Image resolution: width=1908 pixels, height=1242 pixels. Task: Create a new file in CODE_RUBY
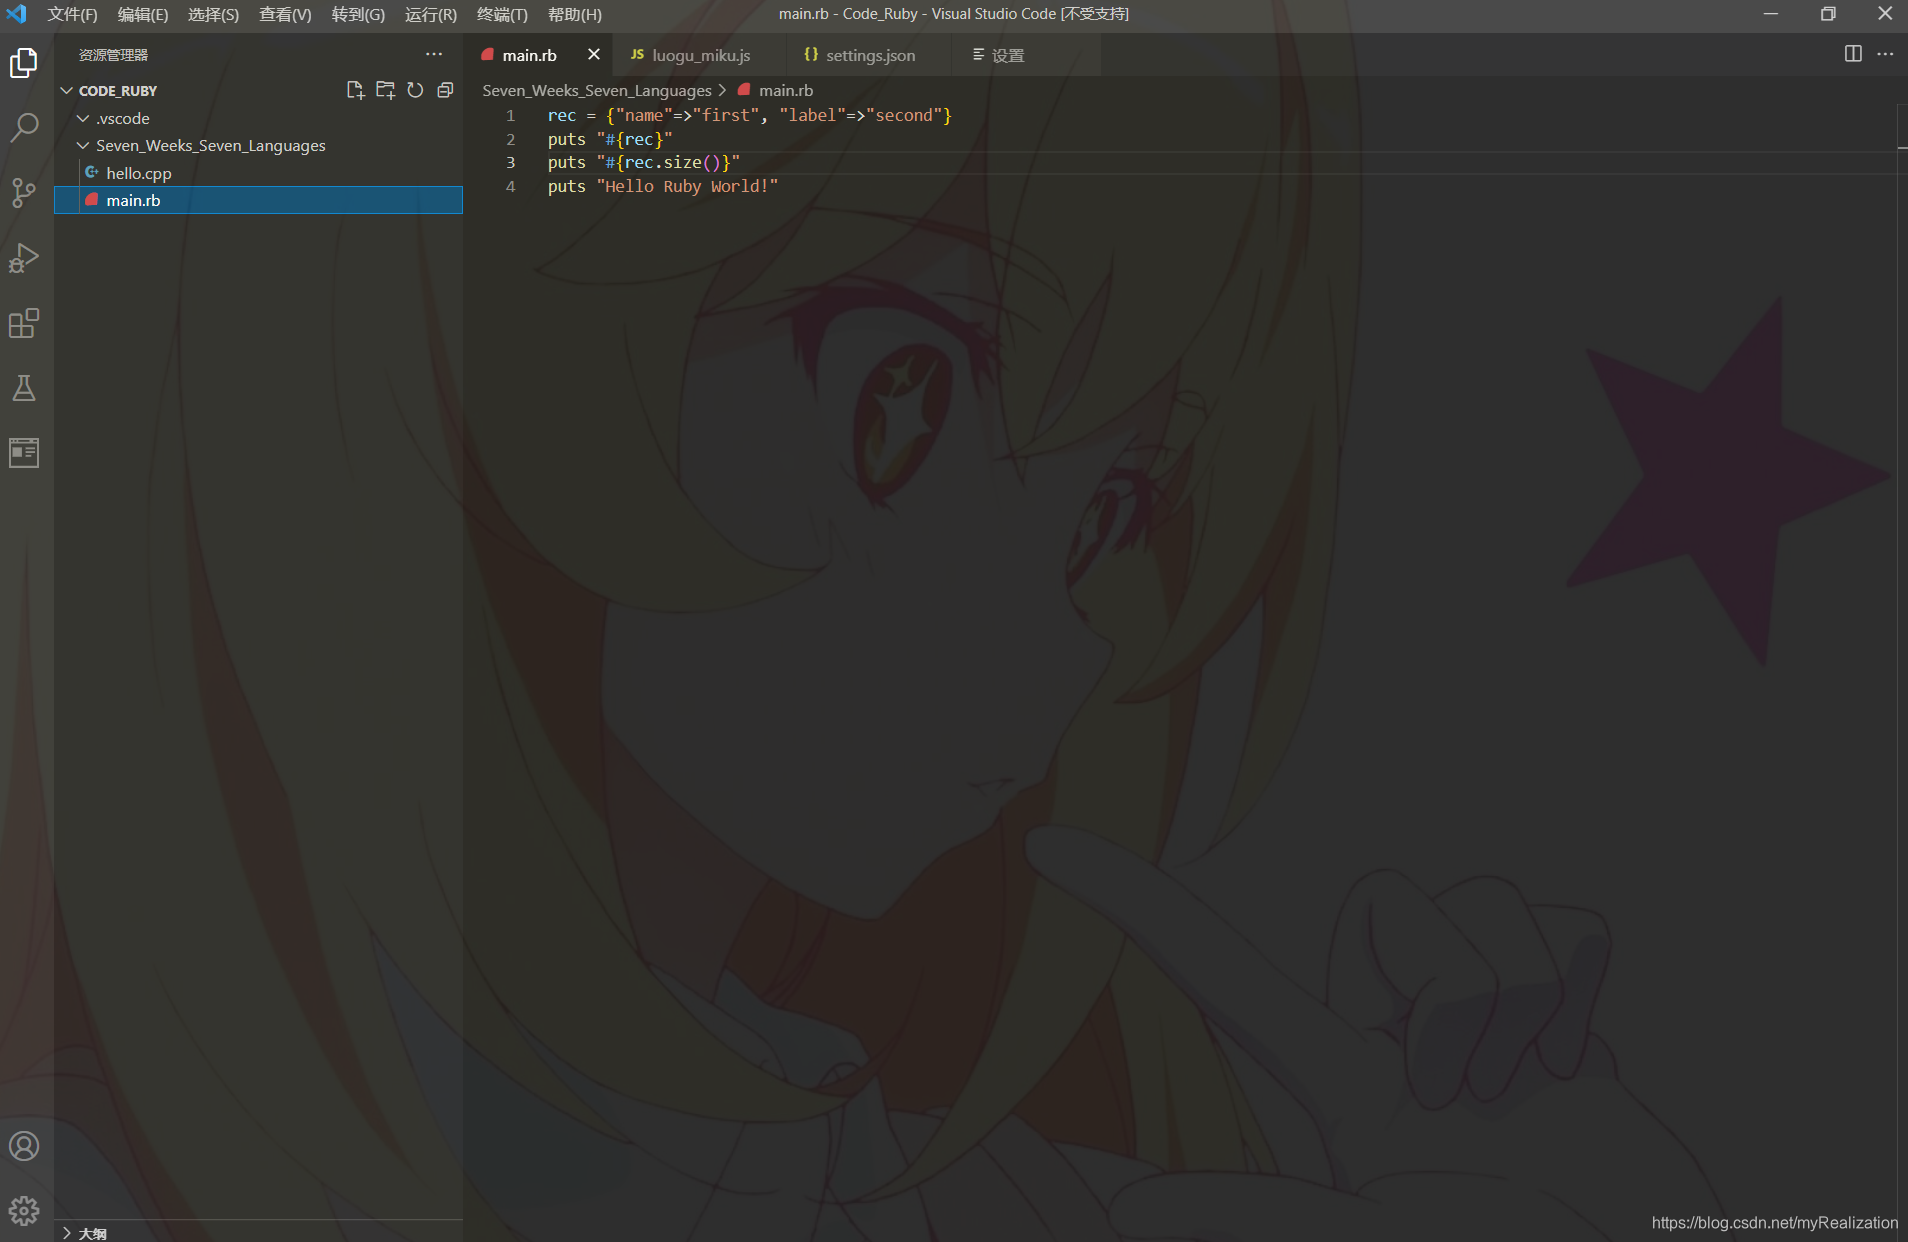click(x=355, y=90)
